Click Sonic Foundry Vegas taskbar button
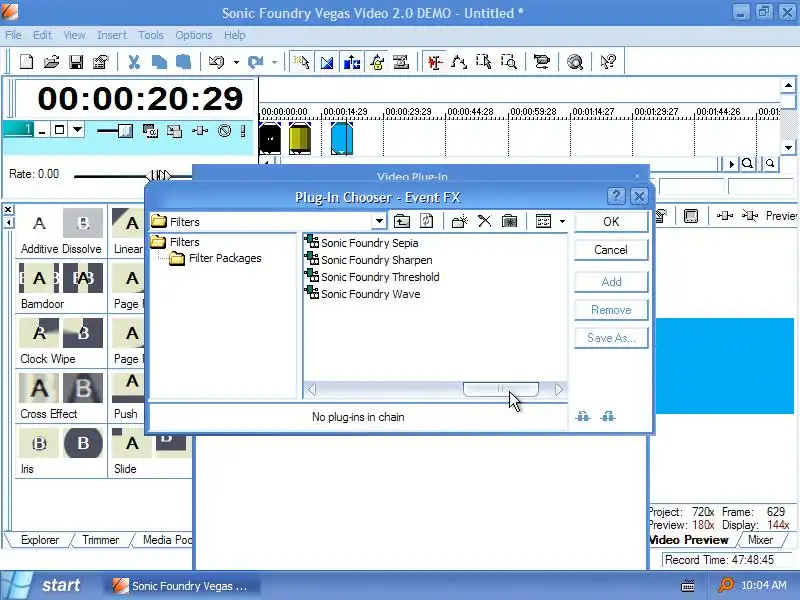800x600 pixels. tap(181, 586)
